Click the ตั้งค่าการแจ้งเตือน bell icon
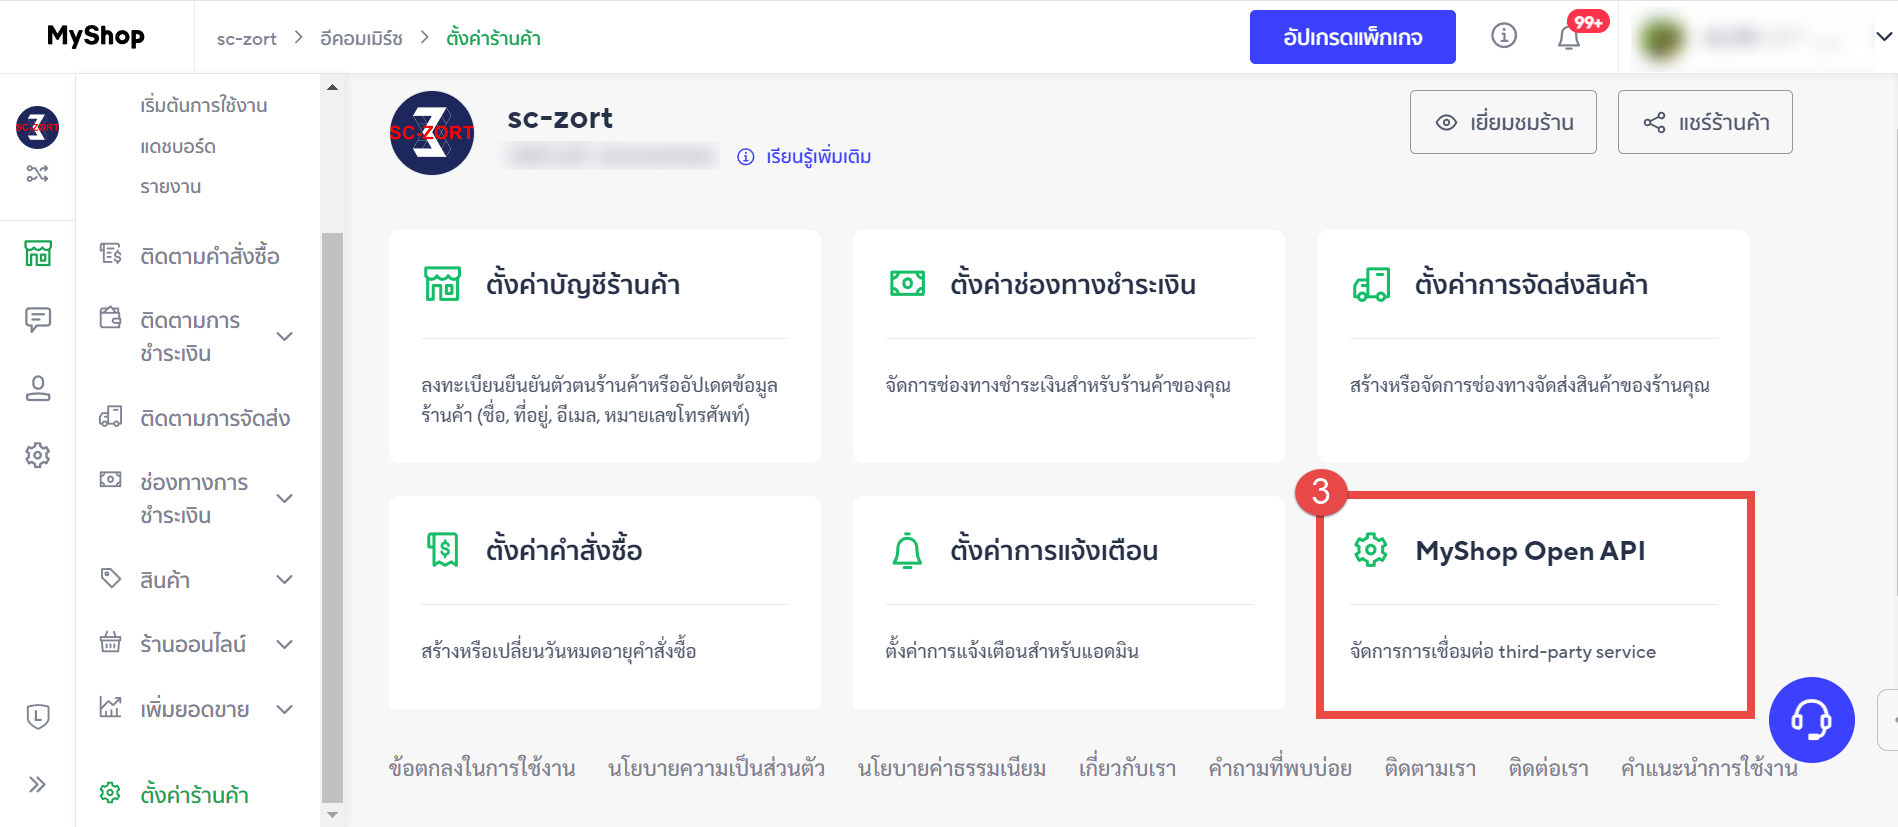This screenshot has height=827, width=1898. click(x=907, y=550)
